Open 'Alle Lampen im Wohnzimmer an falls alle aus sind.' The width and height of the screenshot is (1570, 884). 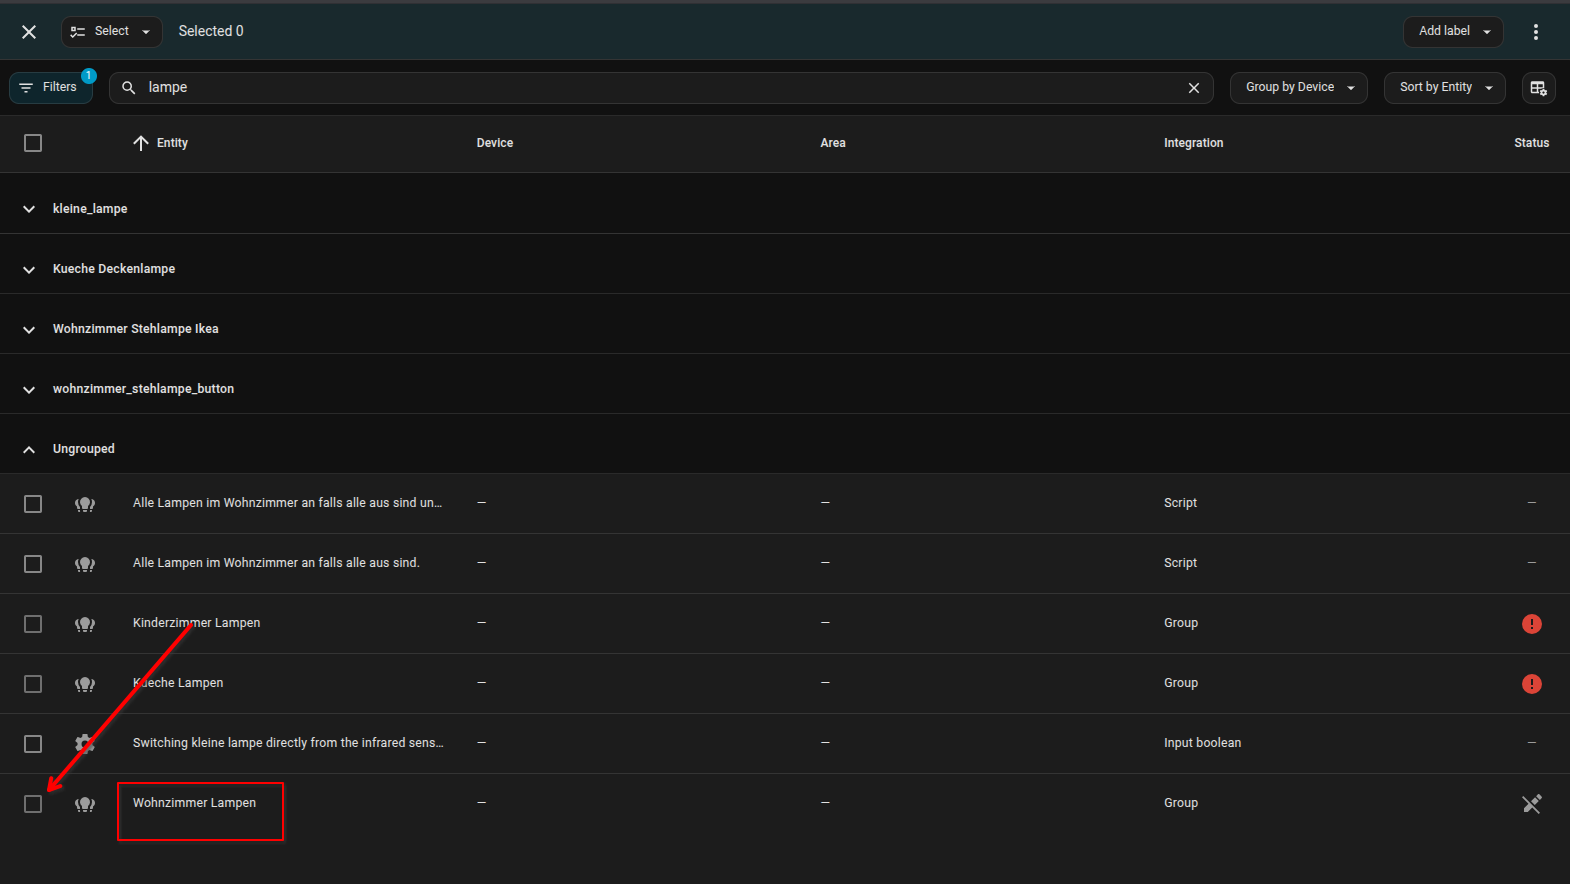276,563
